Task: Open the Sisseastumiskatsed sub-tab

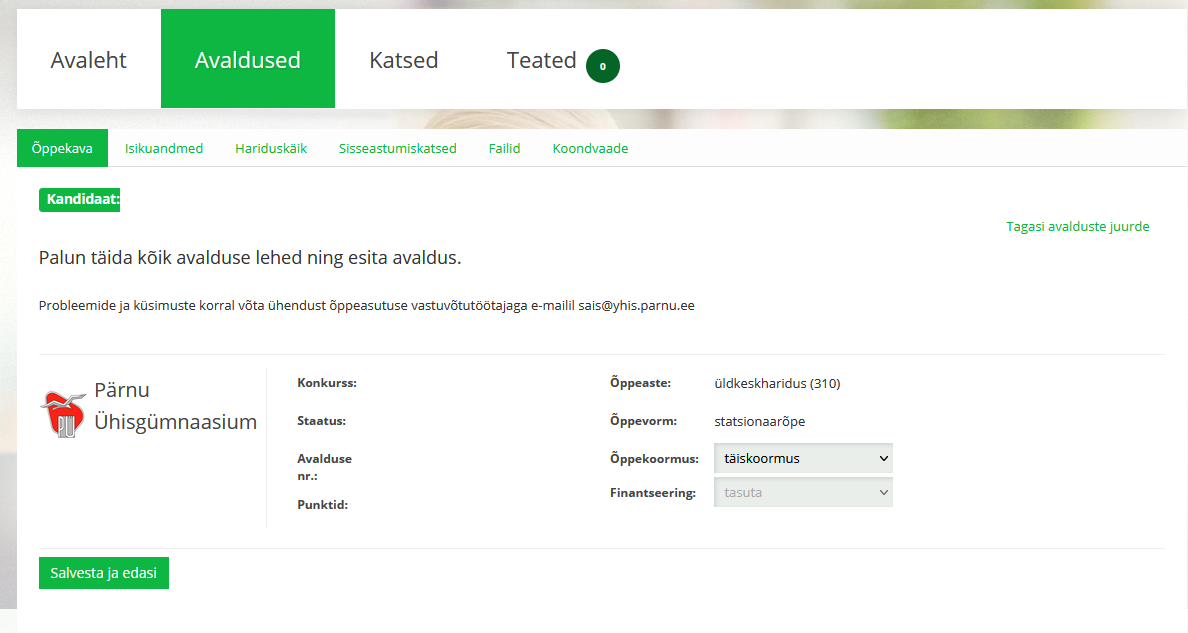Action: pyautogui.click(x=397, y=149)
